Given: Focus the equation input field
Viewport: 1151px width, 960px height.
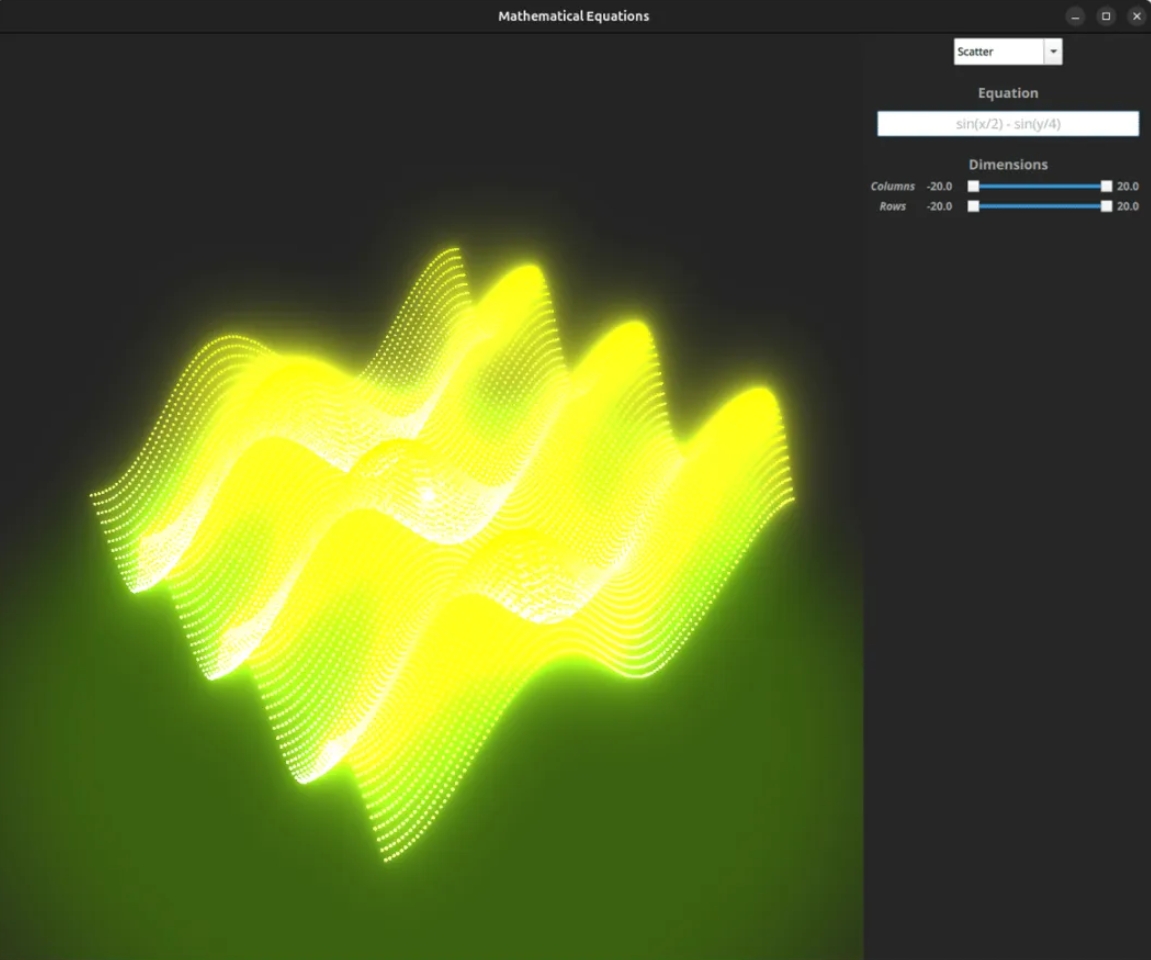Looking at the screenshot, I should coord(1007,124).
